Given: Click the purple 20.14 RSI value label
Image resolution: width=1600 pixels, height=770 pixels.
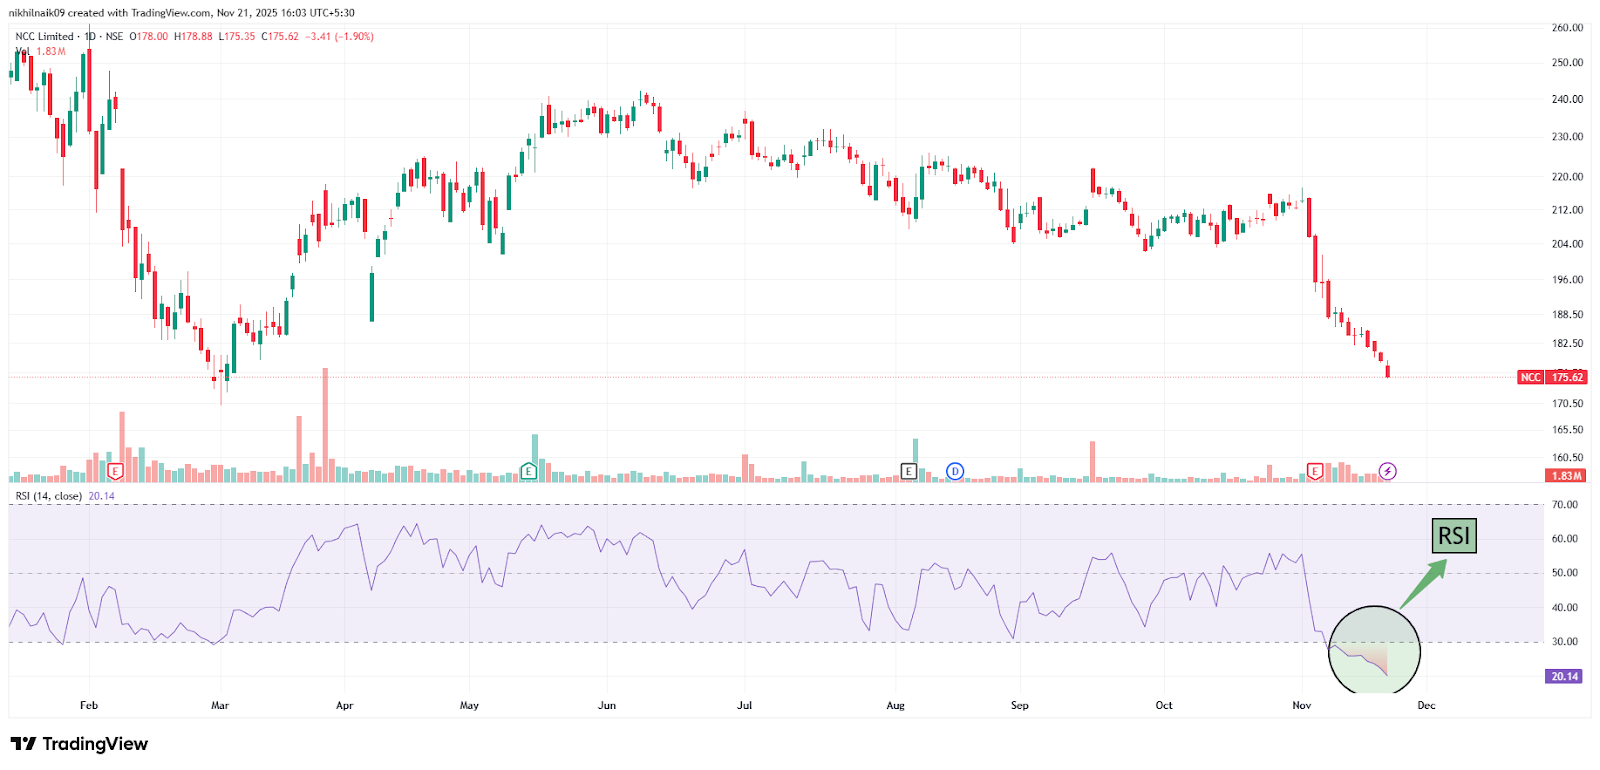Looking at the screenshot, I should click(1564, 677).
